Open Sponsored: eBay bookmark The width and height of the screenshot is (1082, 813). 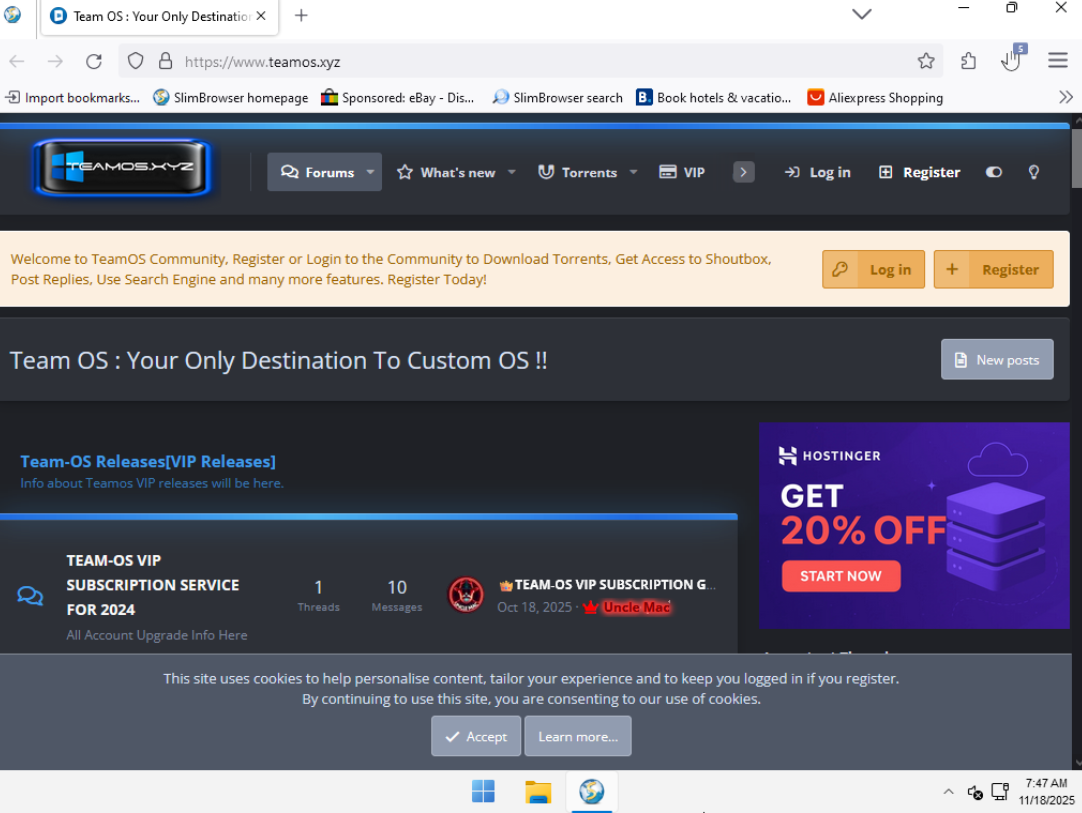pos(398,97)
